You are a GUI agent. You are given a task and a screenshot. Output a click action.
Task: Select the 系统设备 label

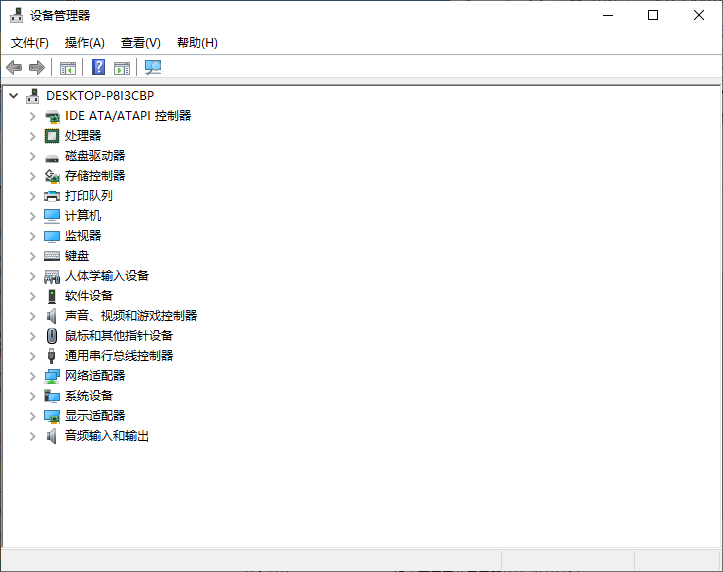[89, 396]
